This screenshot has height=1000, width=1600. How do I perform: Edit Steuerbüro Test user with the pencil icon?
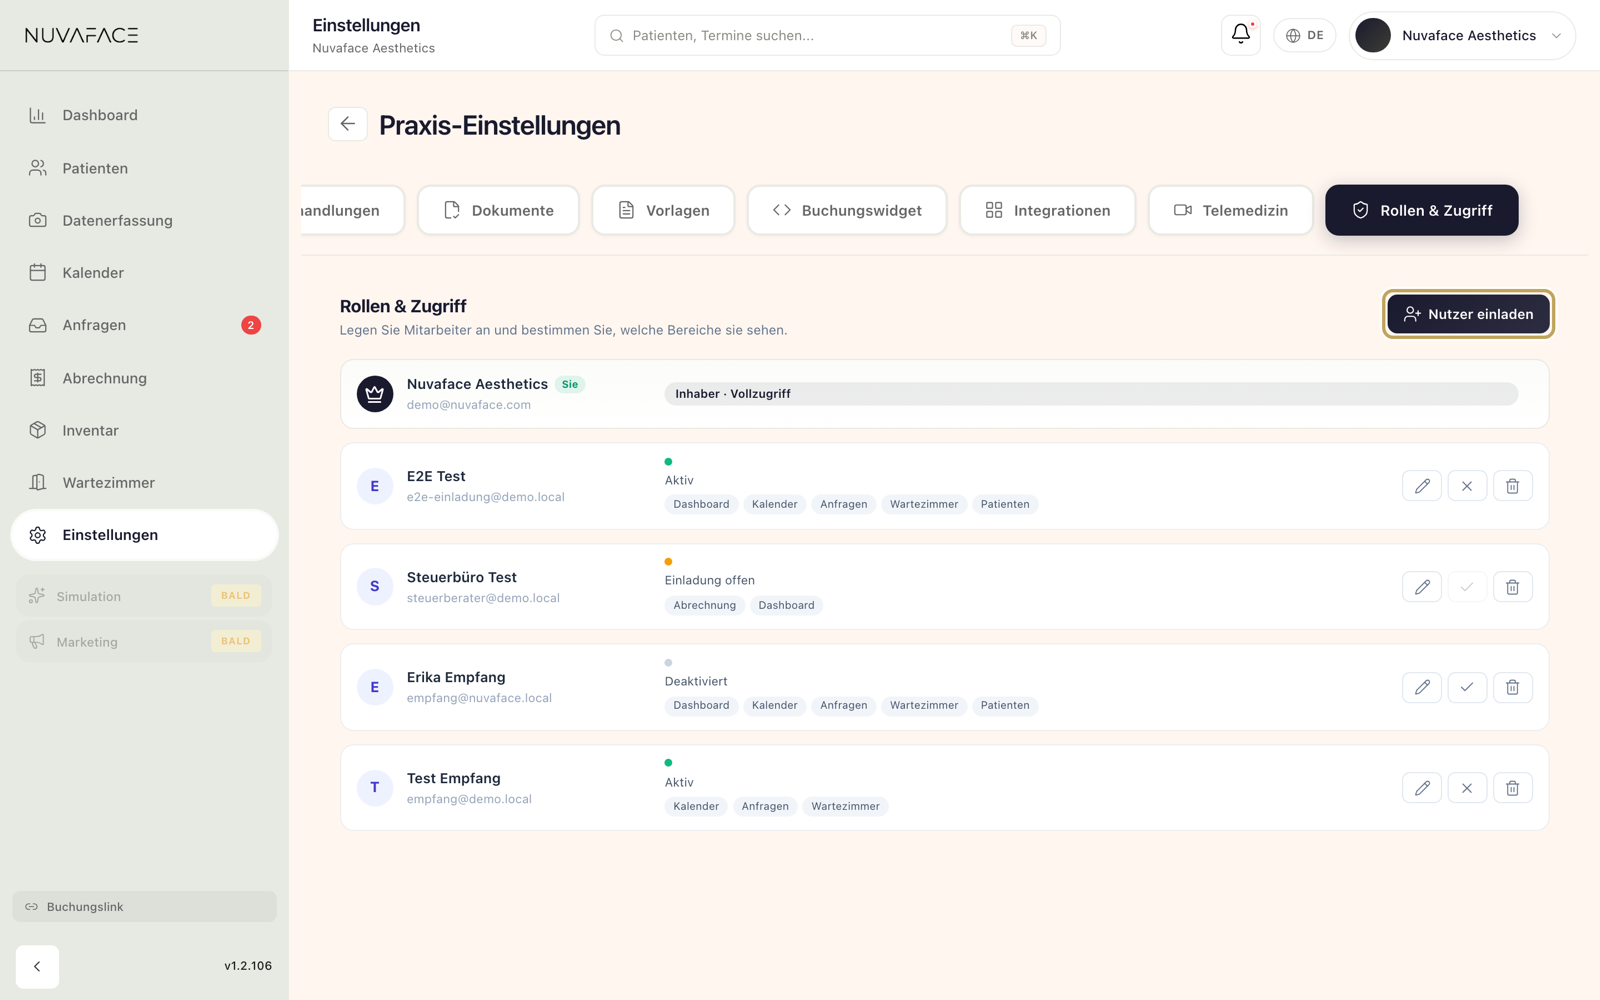click(1421, 587)
